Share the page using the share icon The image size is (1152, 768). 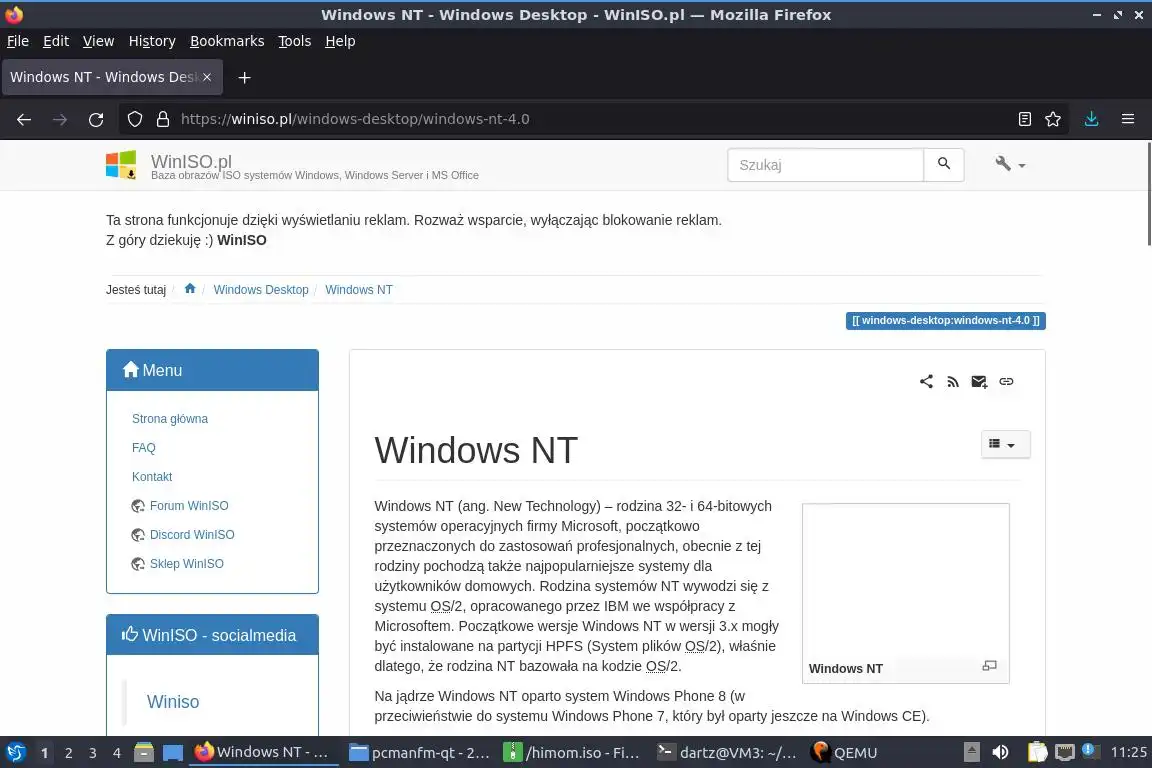point(926,381)
